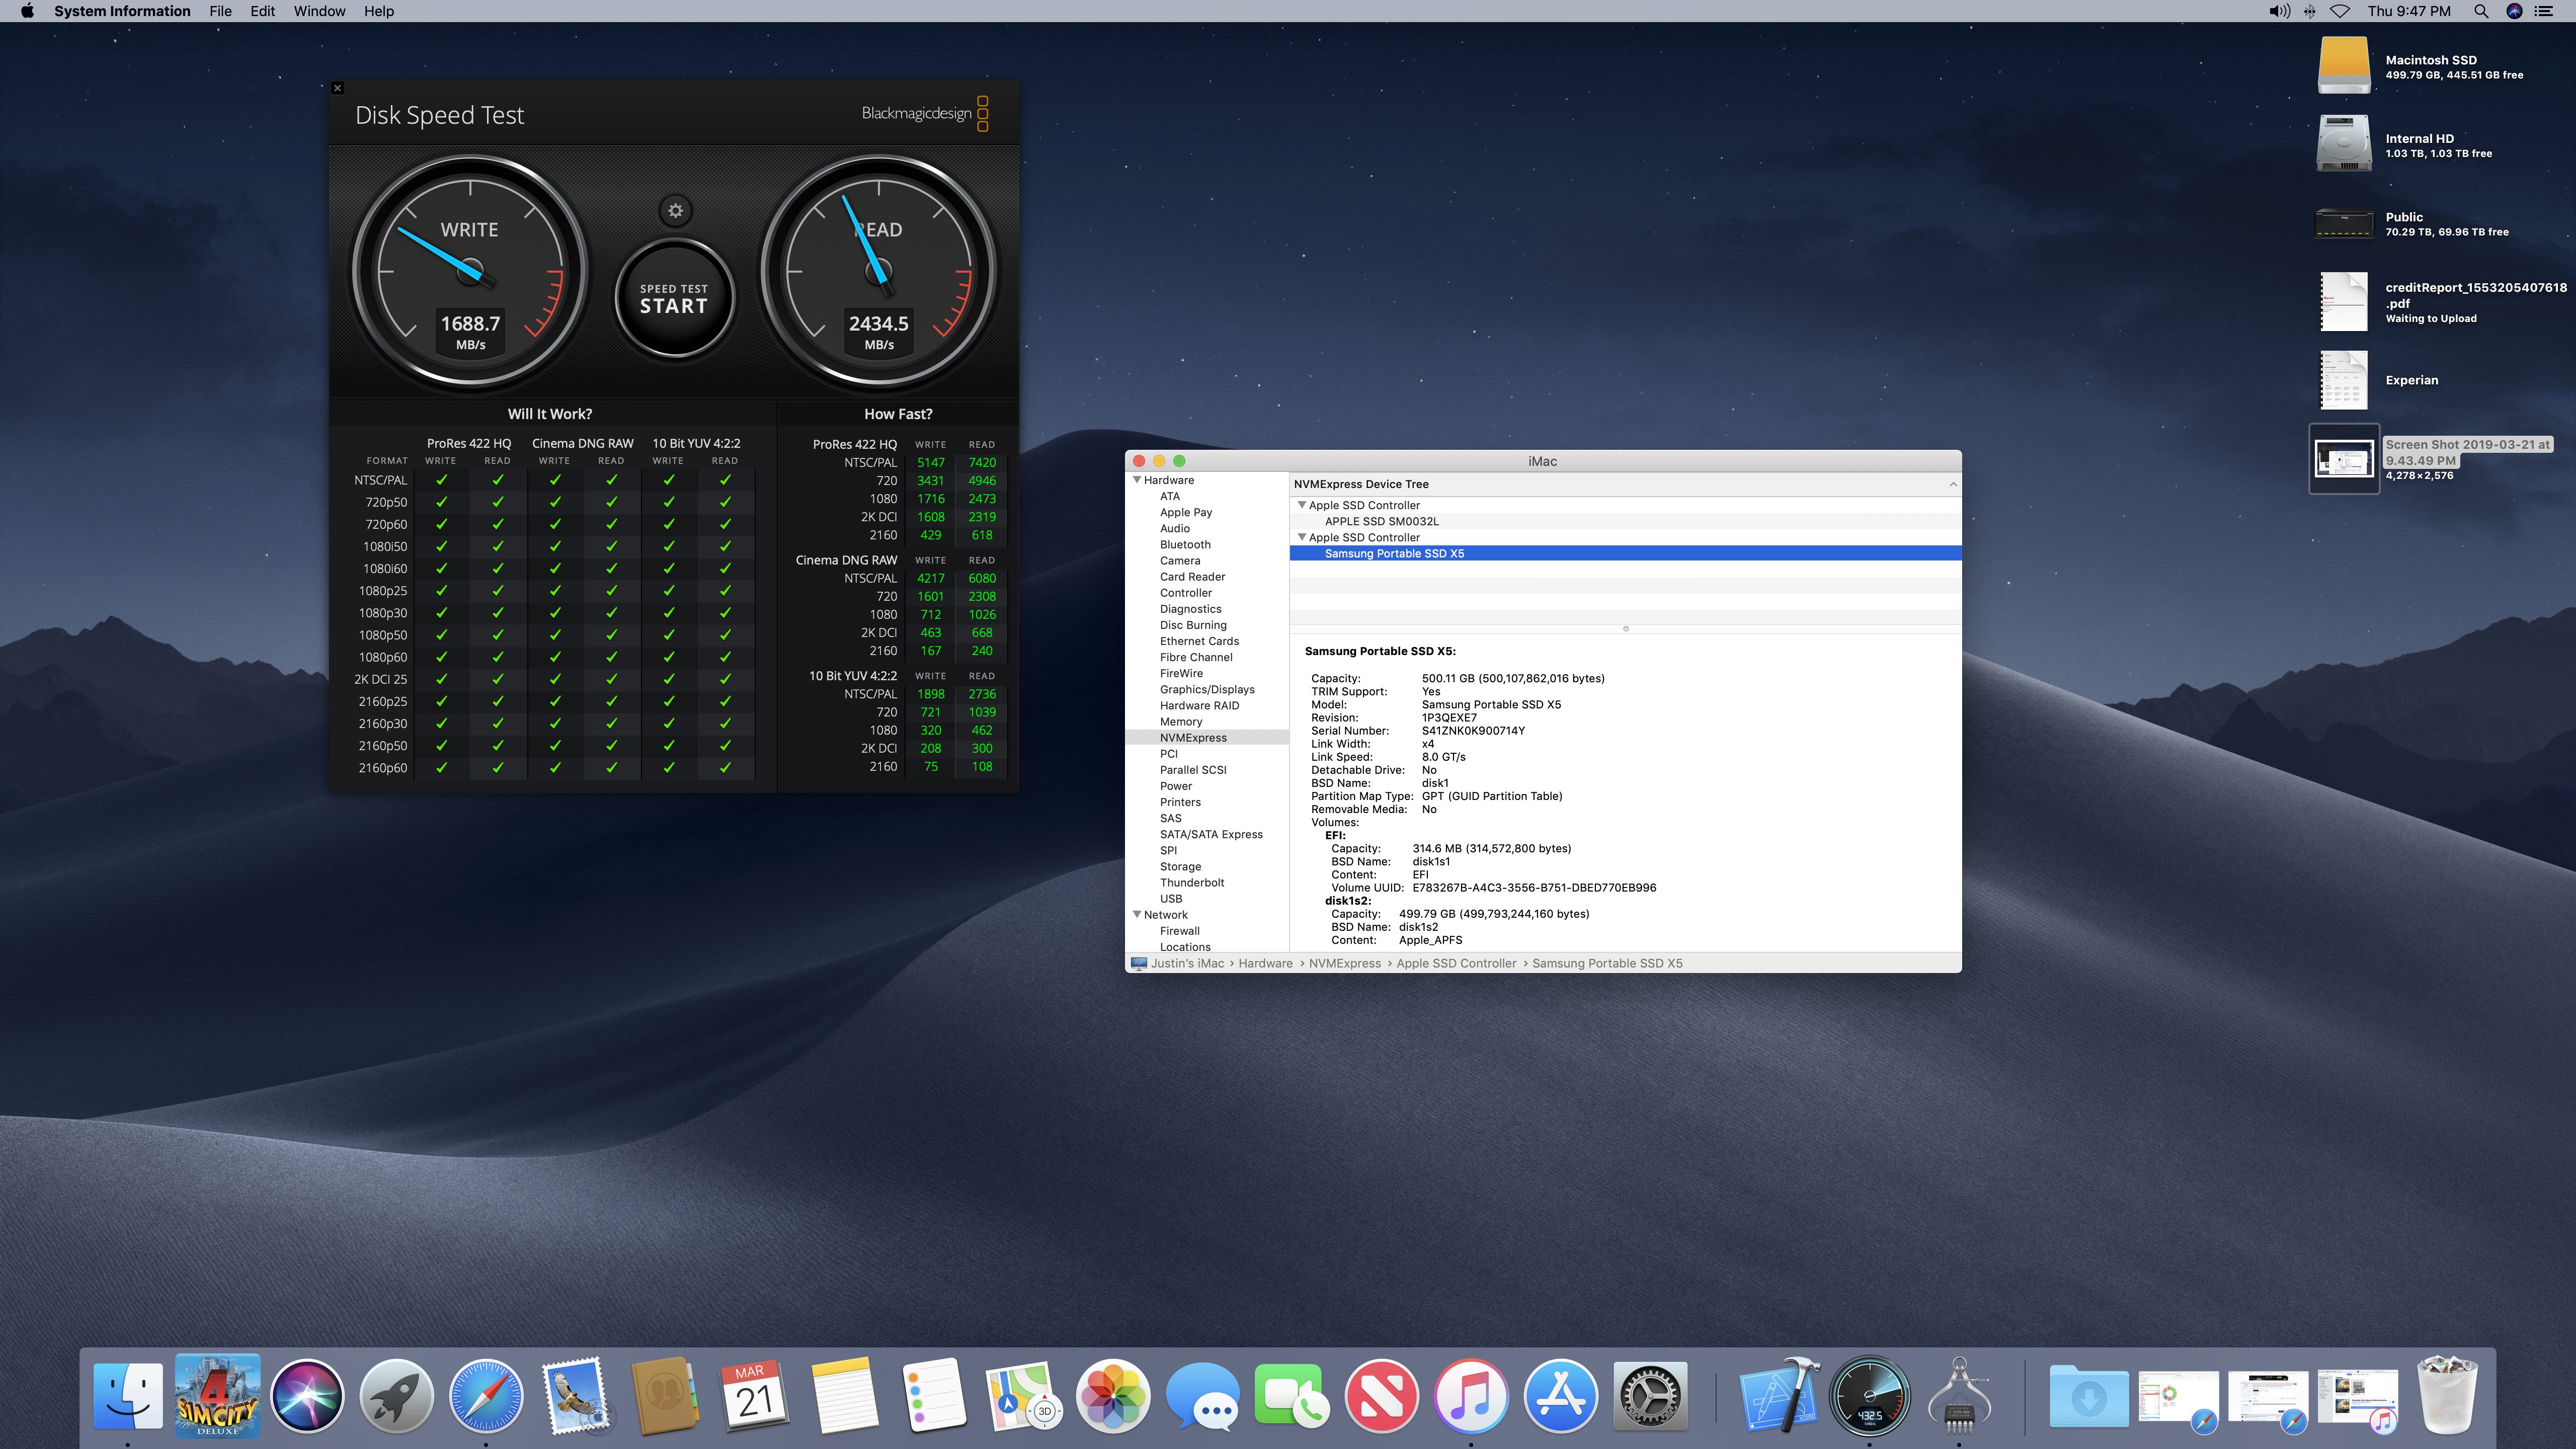The height and width of the screenshot is (1449, 2576).
Task: Open the Window menu
Action: [x=319, y=11]
